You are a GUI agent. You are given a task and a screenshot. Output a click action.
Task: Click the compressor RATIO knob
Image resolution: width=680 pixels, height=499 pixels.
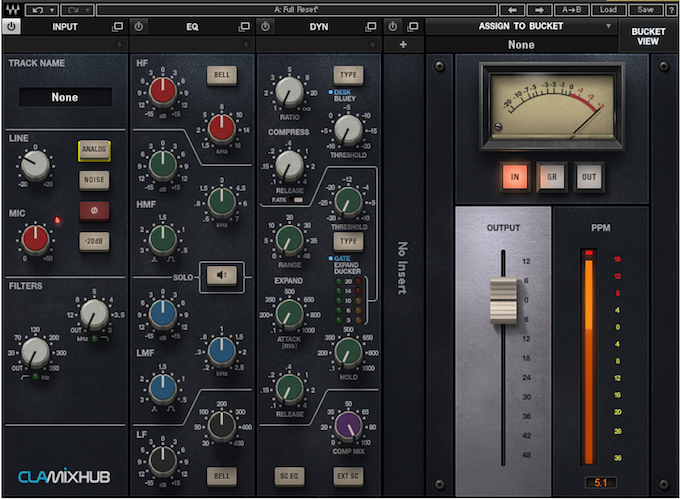pos(289,92)
